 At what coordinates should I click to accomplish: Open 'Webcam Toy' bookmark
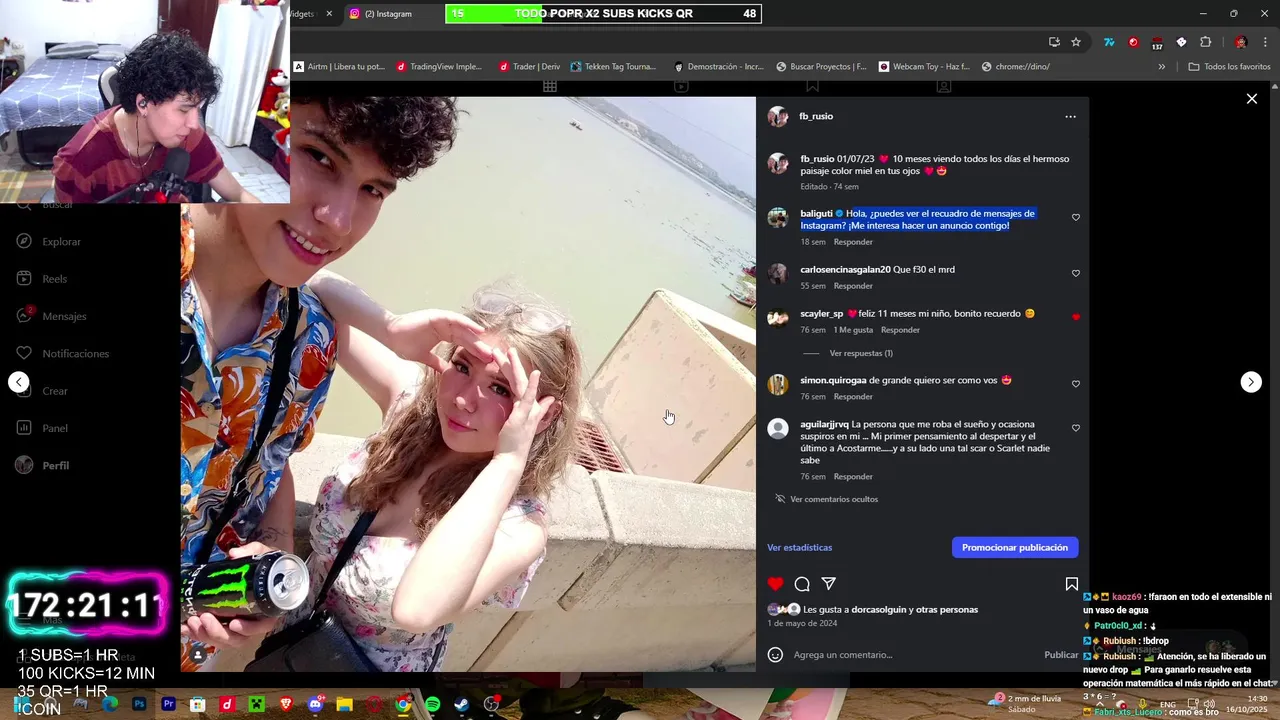pyautogui.click(x=925, y=67)
